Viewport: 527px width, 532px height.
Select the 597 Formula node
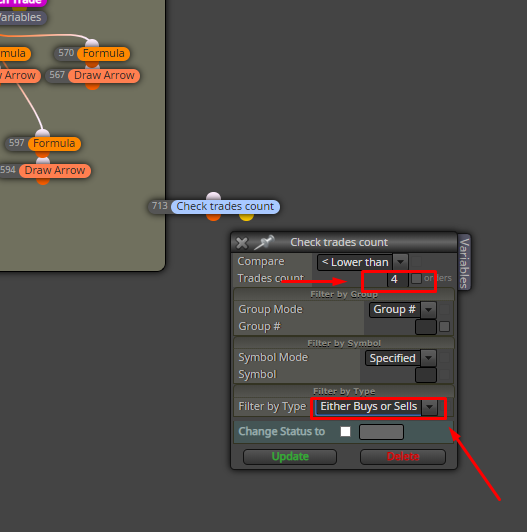click(54, 144)
